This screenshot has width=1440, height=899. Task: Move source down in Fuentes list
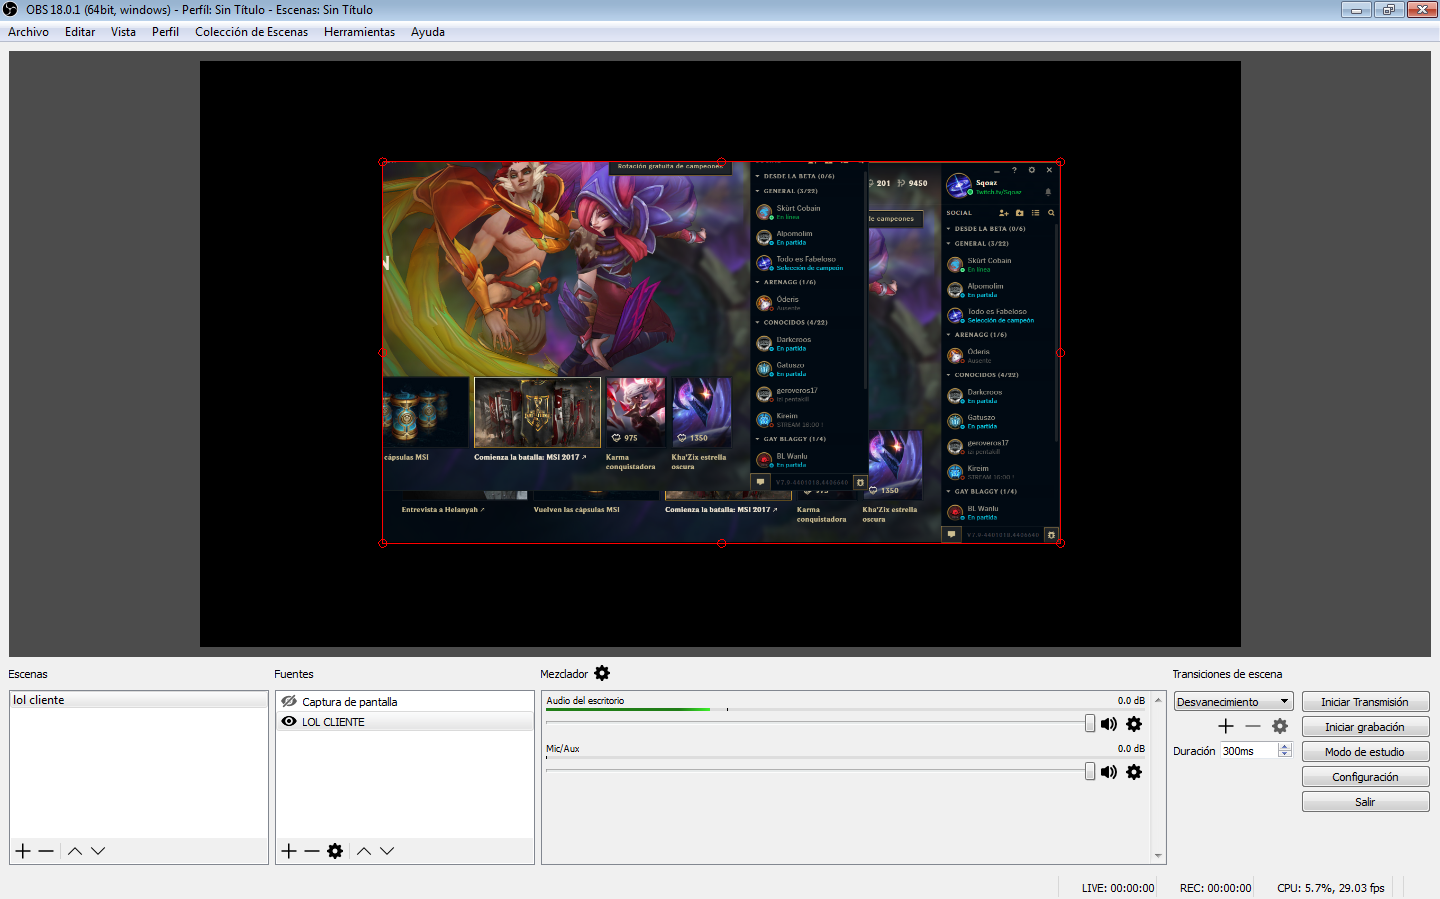tap(387, 851)
